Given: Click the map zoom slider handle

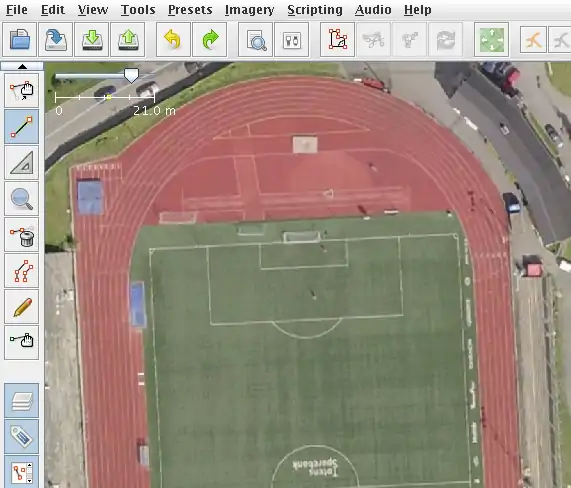Looking at the screenshot, I should 131,75.
